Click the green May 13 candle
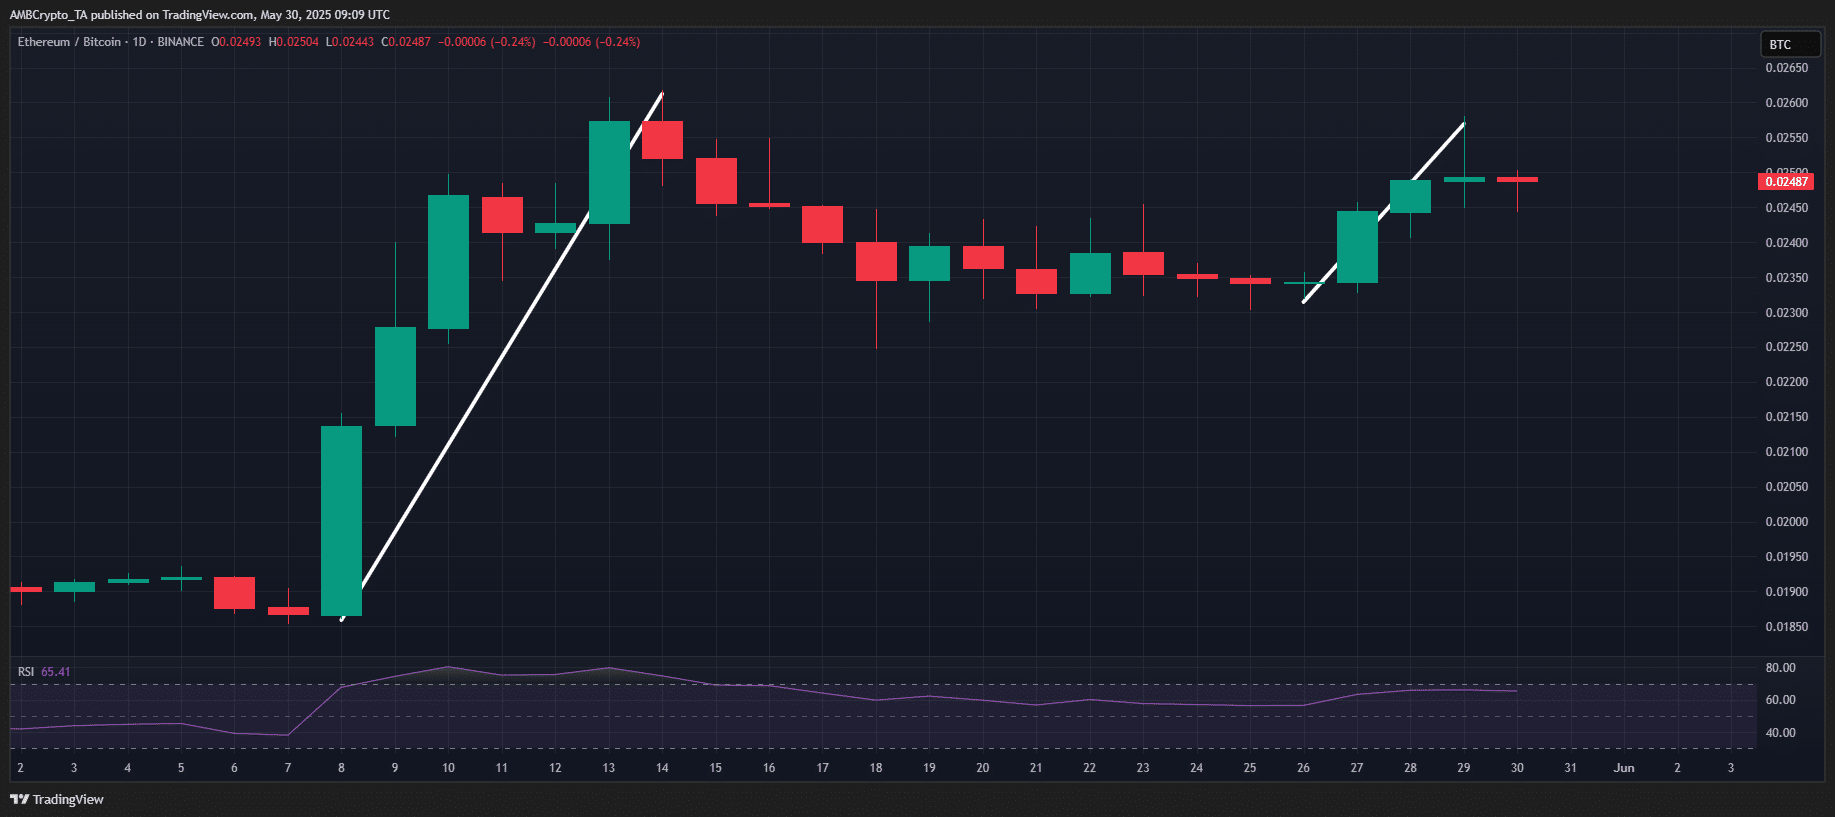Image resolution: width=1835 pixels, height=817 pixels. 609,172
